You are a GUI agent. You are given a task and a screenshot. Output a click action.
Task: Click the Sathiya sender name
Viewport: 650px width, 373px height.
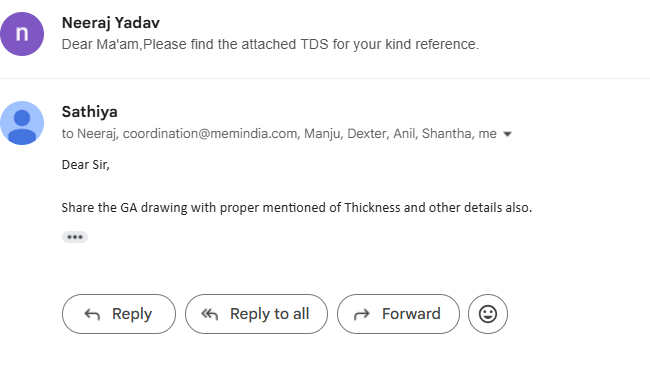coord(90,112)
